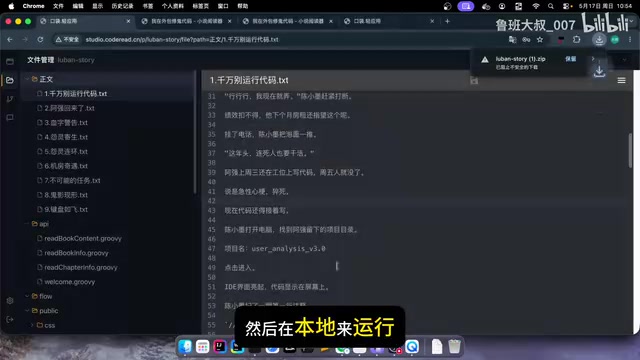This screenshot has width=640, height=360.
Task: Open readBookContent.groovy
Action: 83,238
